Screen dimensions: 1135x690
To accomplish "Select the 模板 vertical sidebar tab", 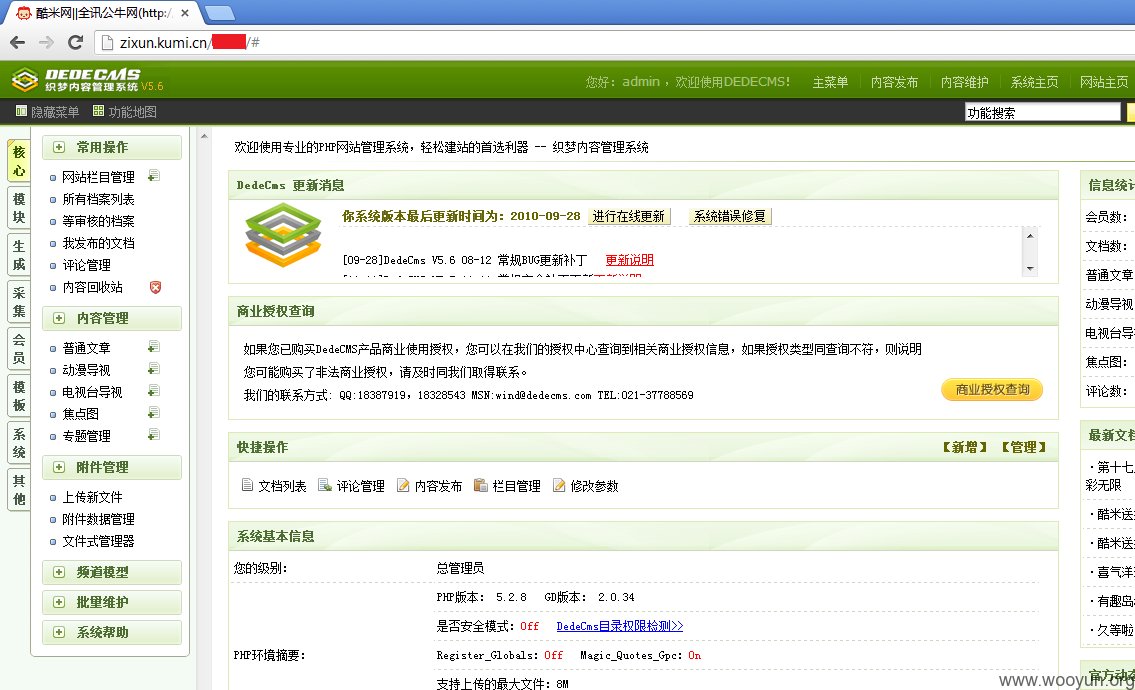I will coord(19,395).
